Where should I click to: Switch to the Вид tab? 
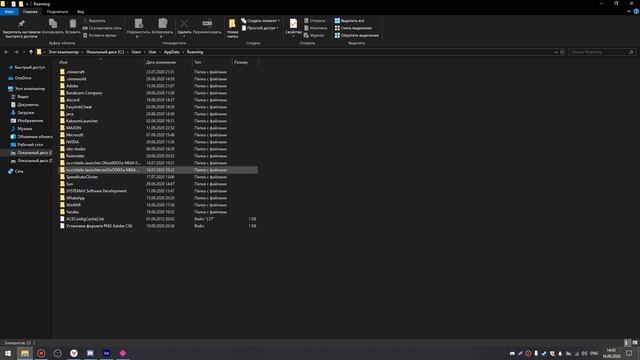80,12
